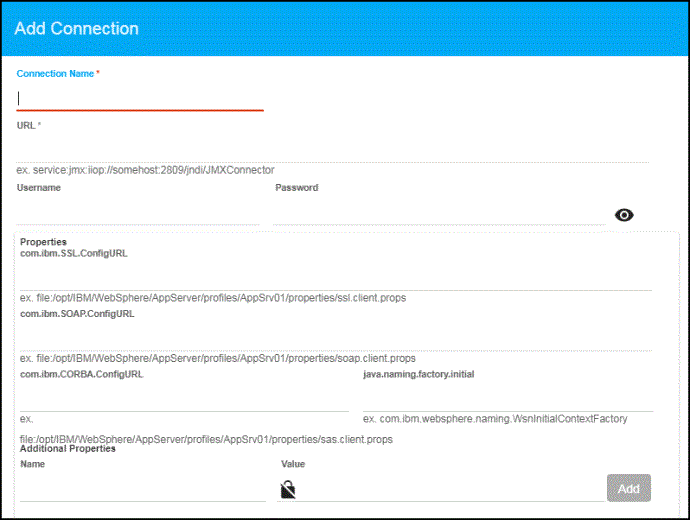Click the Password input field

point(438,213)
